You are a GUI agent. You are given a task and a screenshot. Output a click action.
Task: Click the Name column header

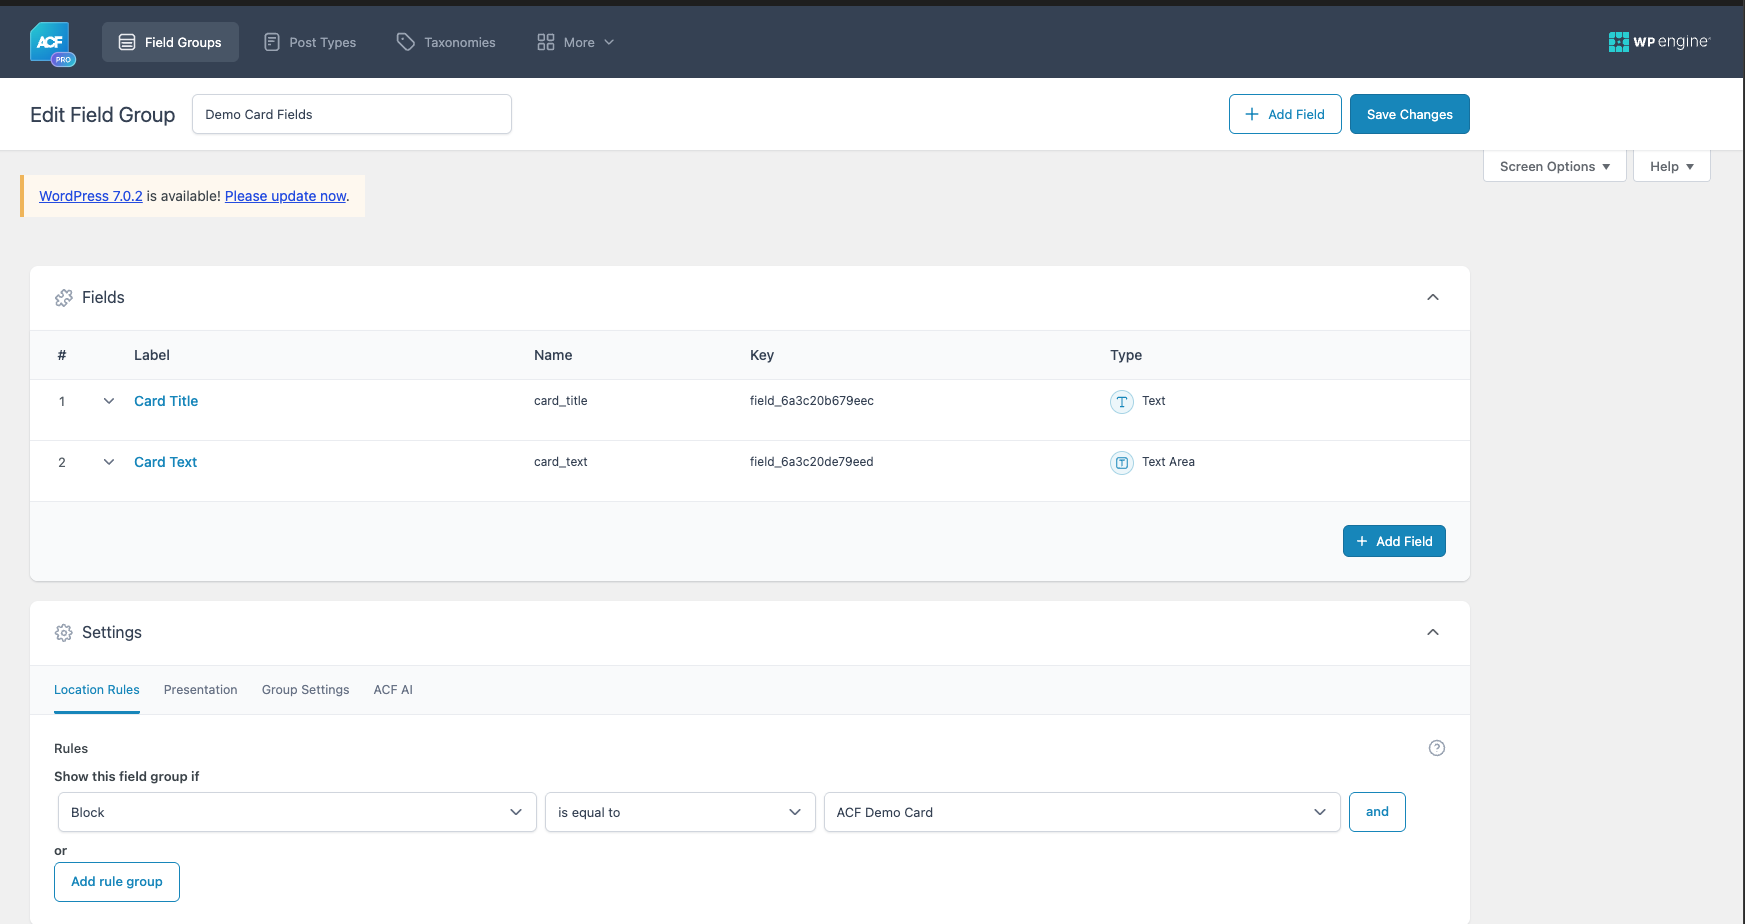[553, 355]
